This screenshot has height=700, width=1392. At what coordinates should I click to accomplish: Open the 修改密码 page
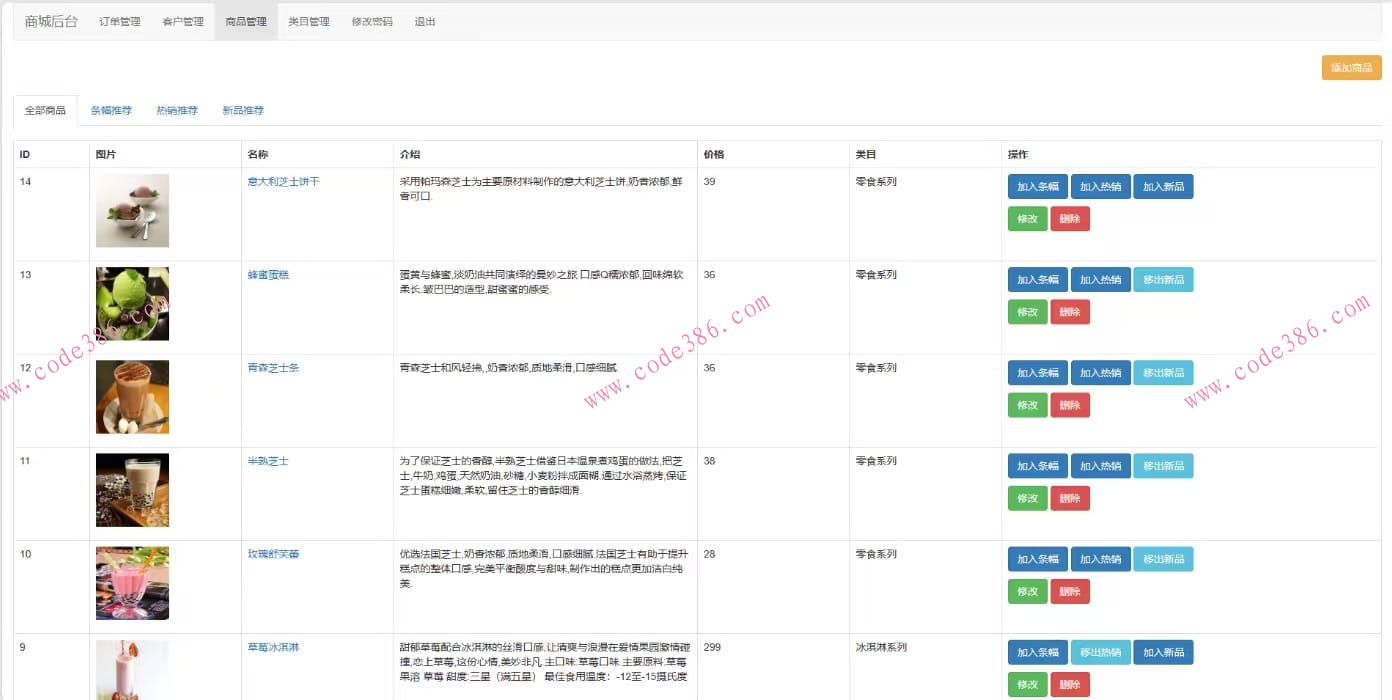tap(371, 20)
